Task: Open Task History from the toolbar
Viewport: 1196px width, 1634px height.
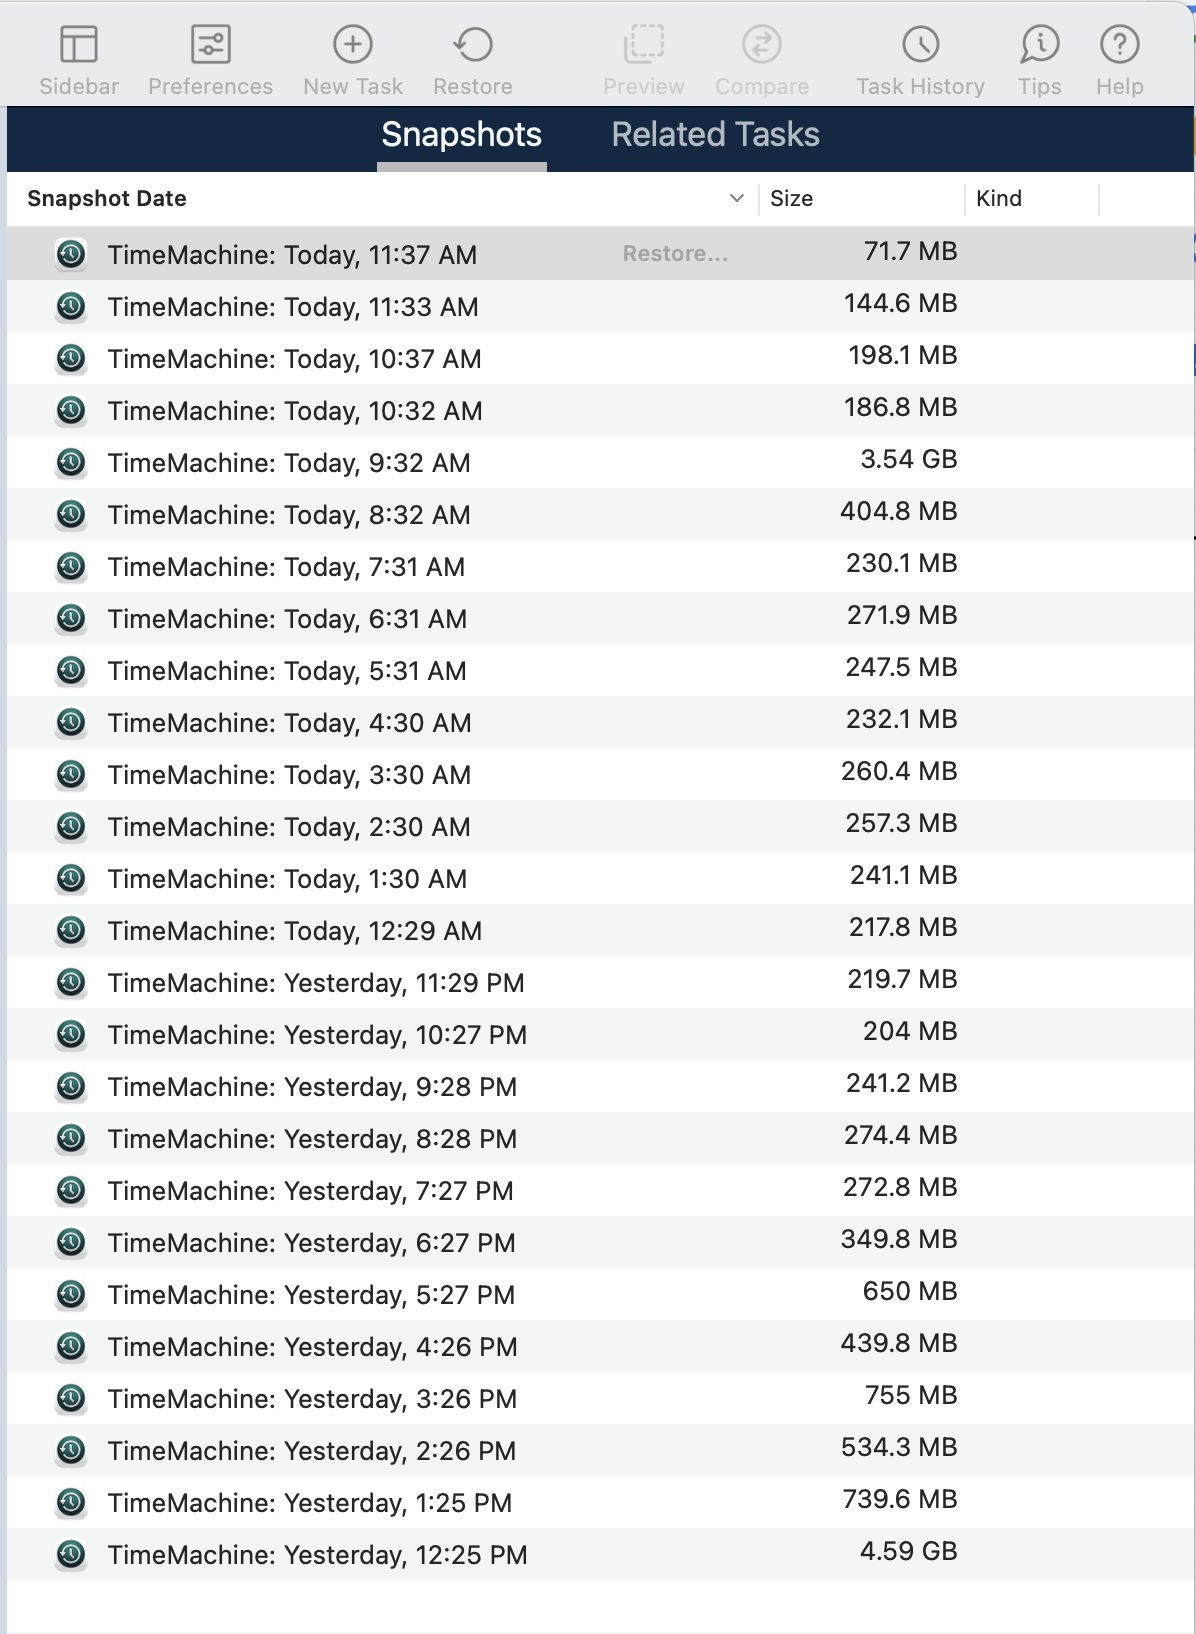Action: click(921, 45)
